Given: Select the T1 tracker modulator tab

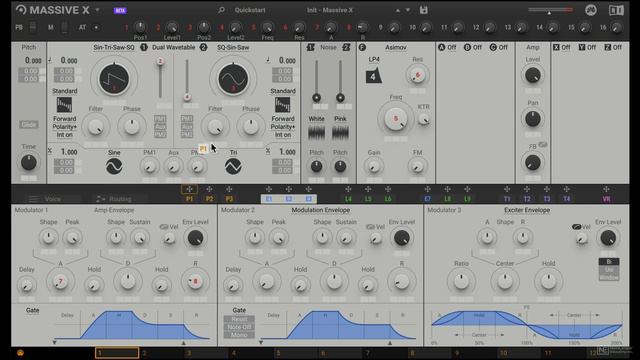Looking at the screenshot, I should [x=507, y=199].
